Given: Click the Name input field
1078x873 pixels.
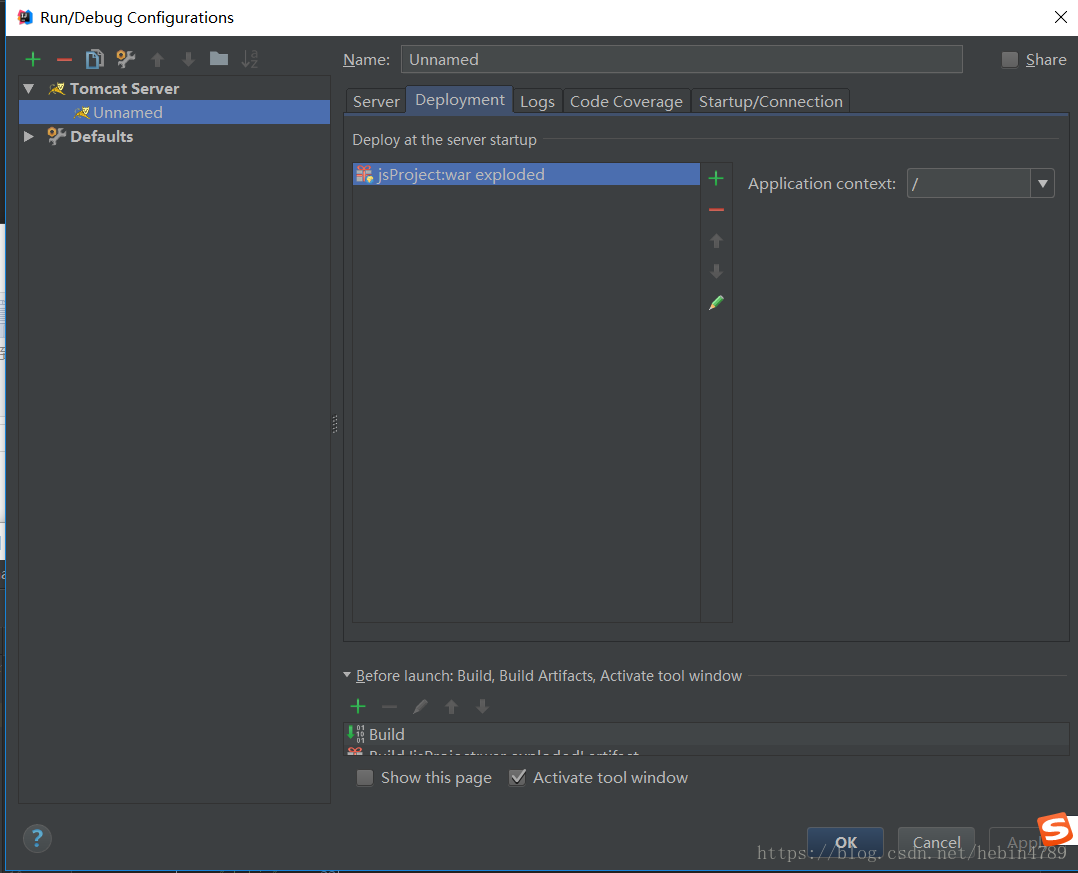Looking at the screenshot, I should pos(681,59).
